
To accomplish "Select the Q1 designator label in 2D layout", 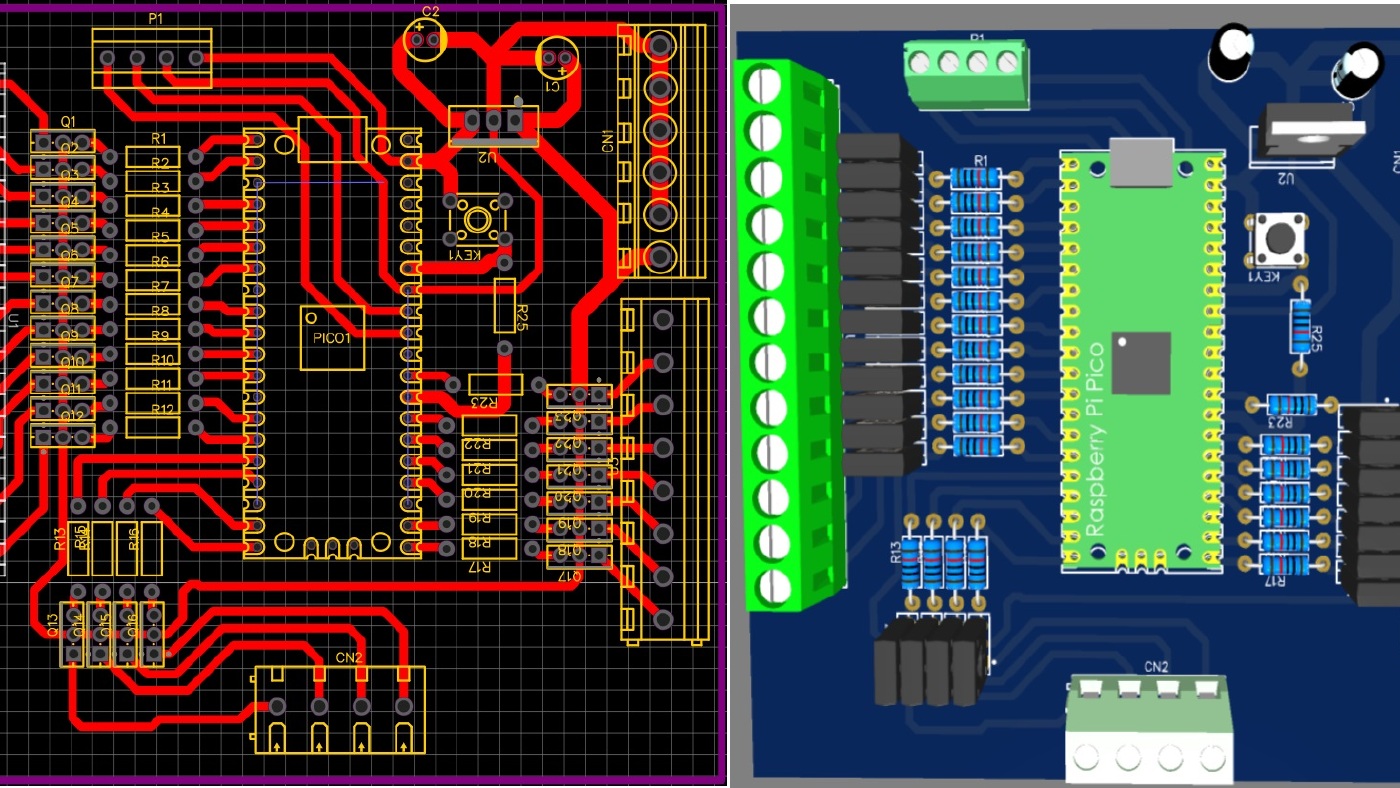I will [68, 121].
